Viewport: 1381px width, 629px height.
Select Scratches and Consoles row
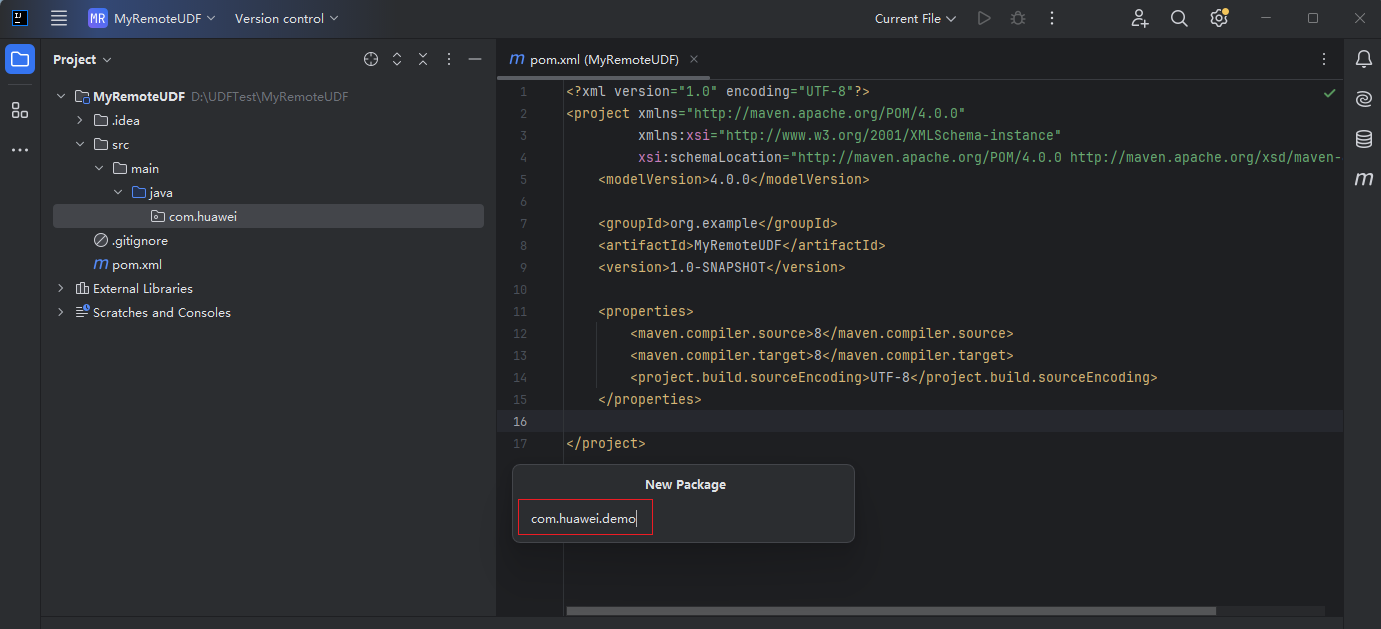[x=268, y=312]
